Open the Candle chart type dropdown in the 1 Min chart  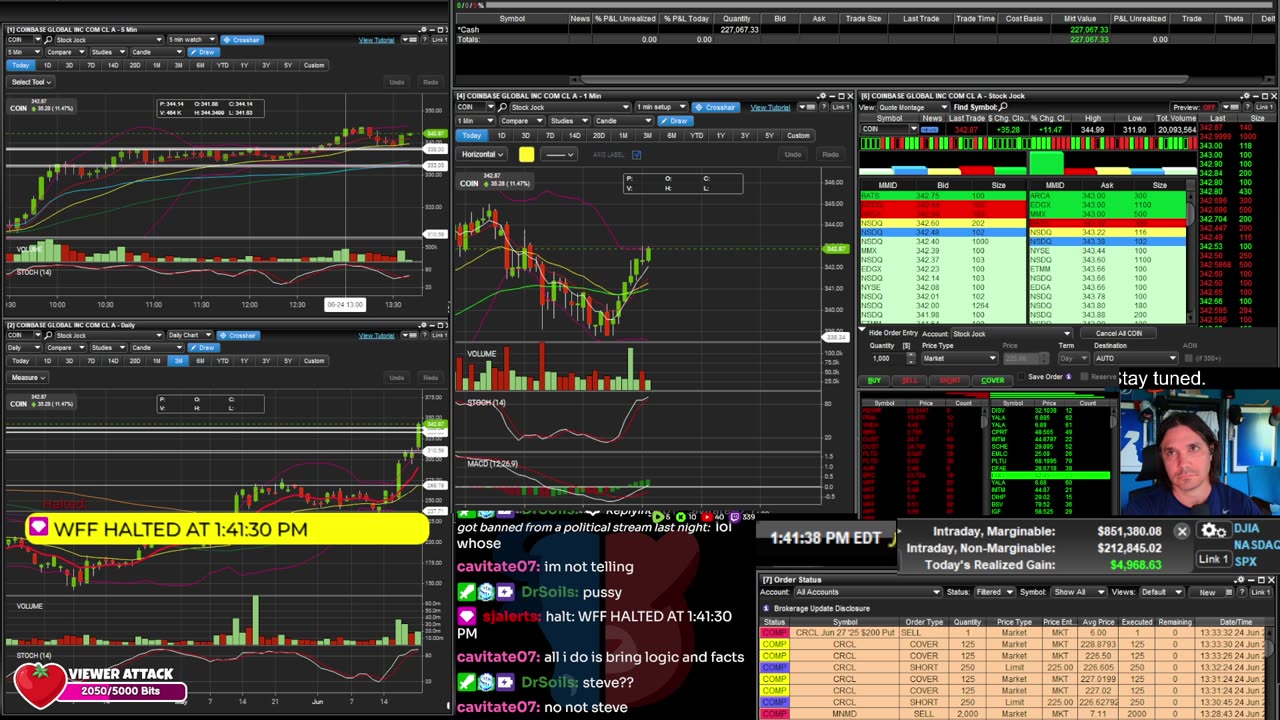coord(624,121)
